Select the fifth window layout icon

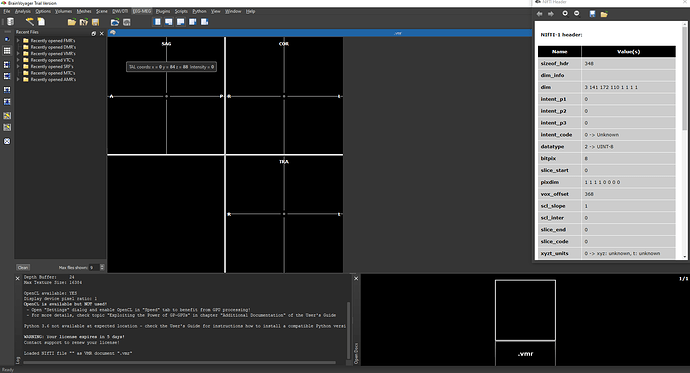(x=205, y=22)
